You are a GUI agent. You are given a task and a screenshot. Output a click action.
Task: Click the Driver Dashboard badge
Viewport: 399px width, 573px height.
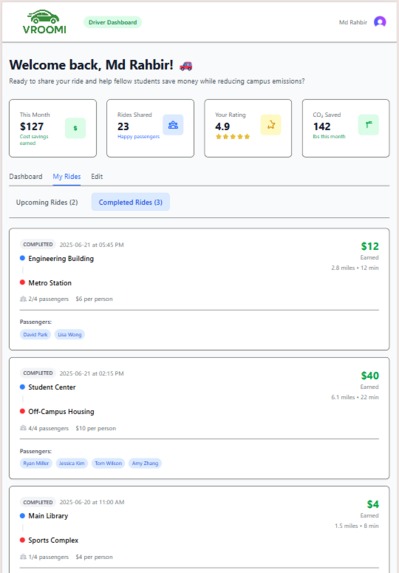(113, 22)
